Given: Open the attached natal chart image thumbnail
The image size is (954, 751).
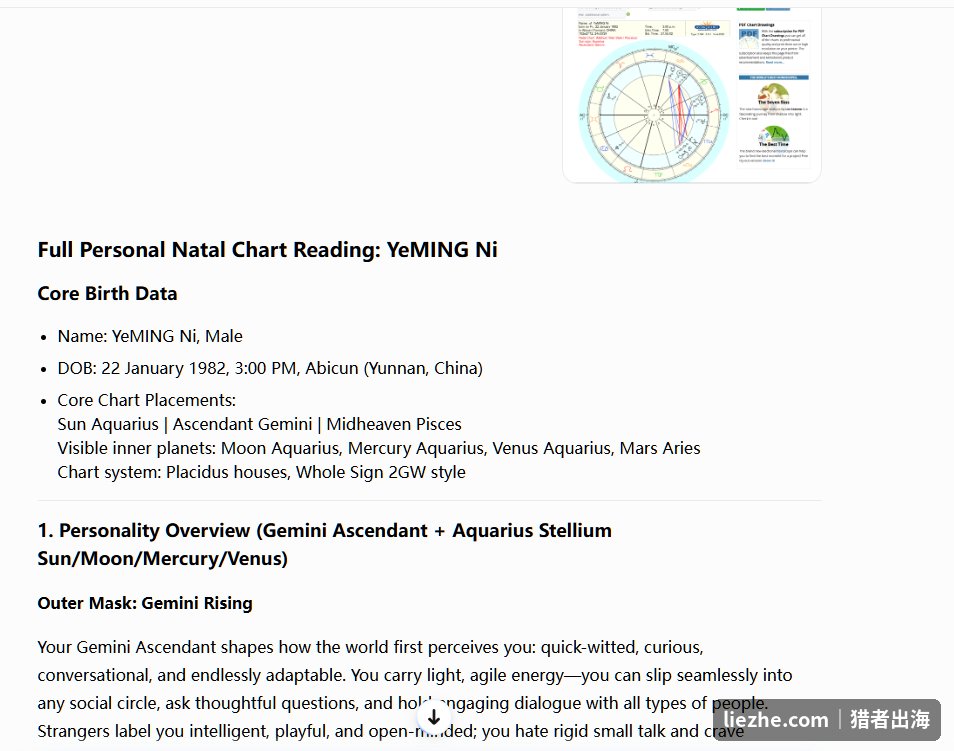Looking at the screenshot, I should [x=692, y=95].
